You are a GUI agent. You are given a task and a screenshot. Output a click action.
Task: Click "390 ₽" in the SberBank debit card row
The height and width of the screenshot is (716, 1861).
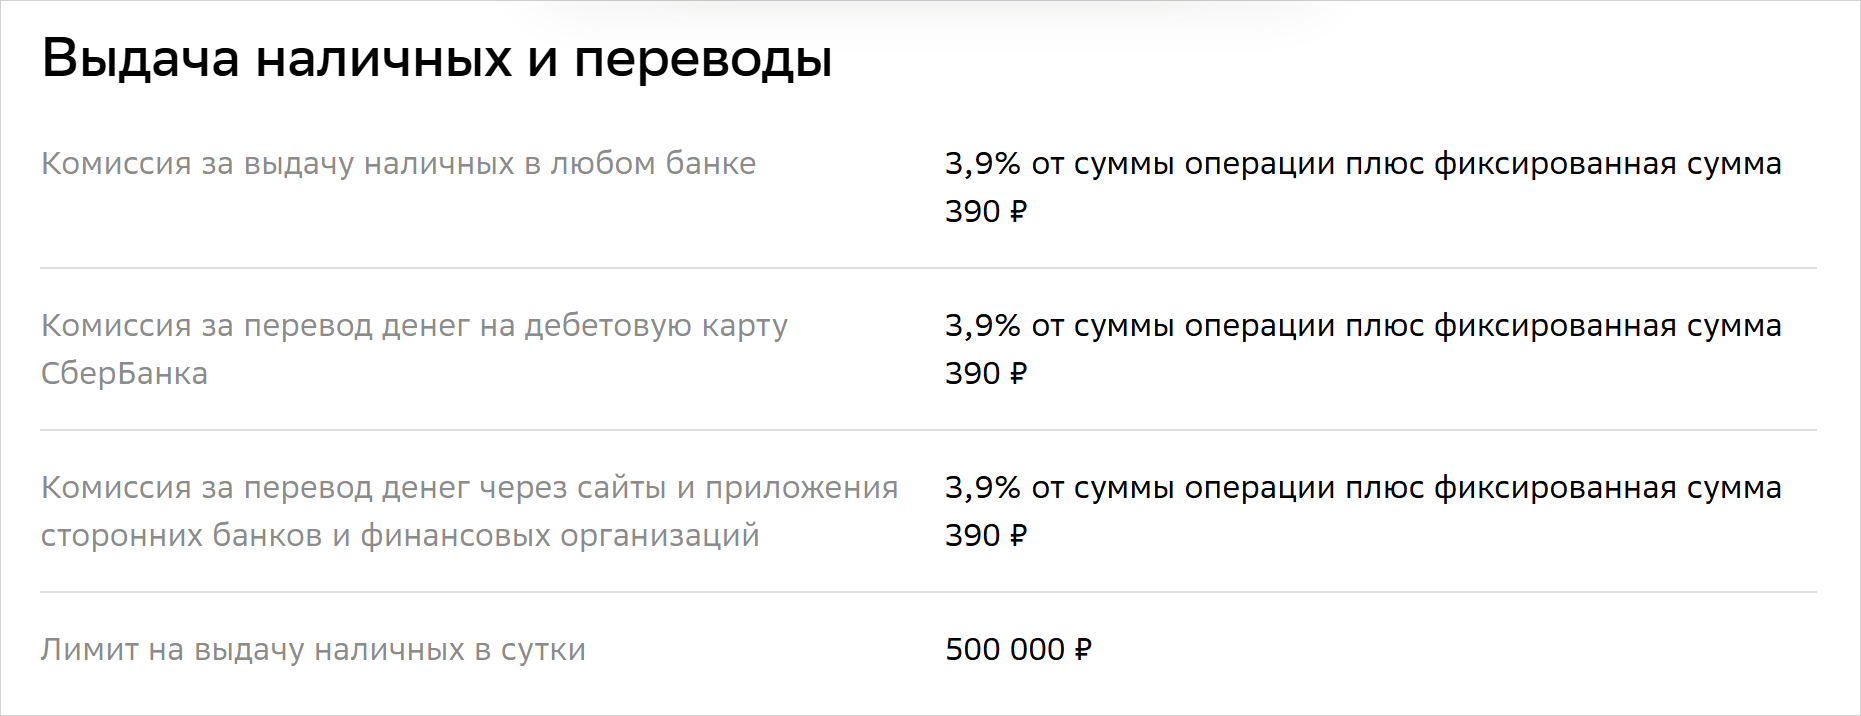(986, 373)
